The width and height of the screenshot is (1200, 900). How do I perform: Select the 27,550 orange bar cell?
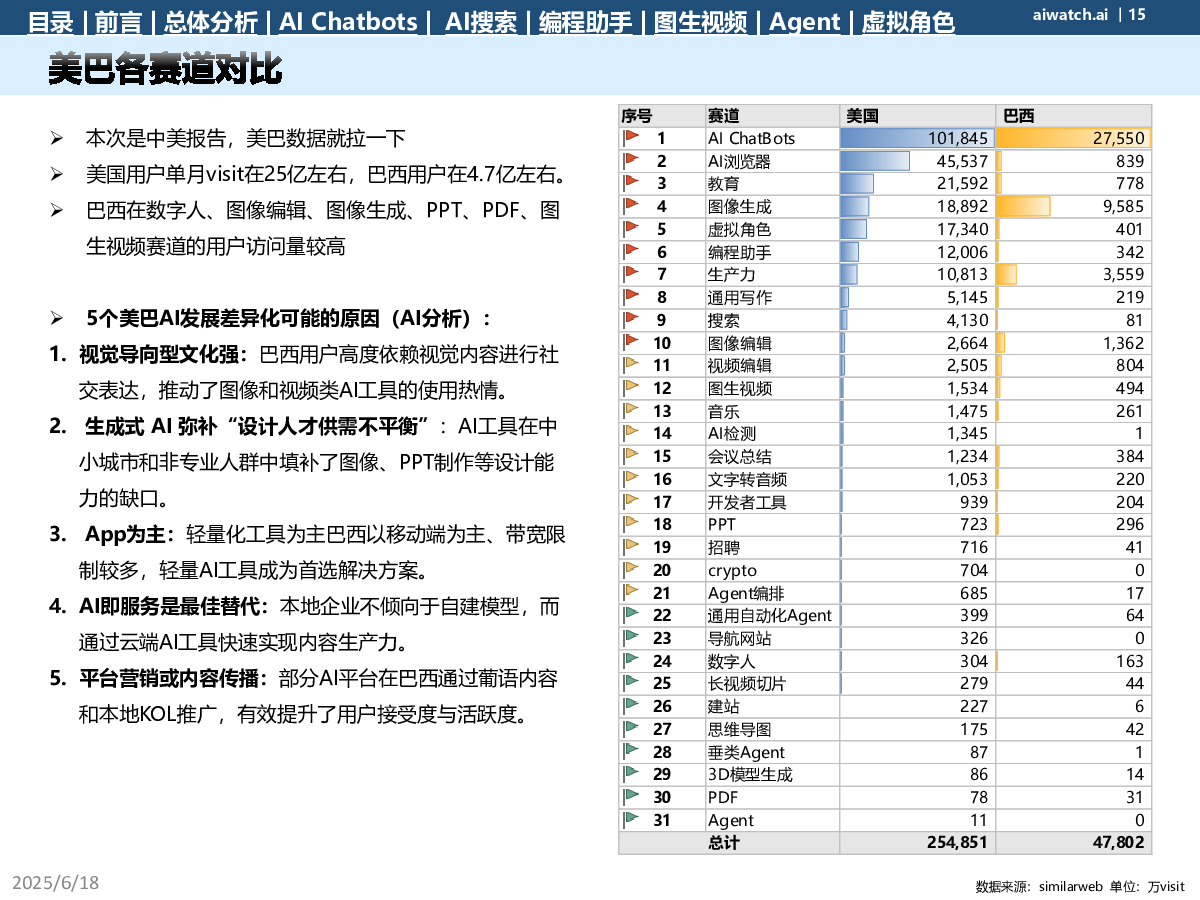(x=1074, y=138)
